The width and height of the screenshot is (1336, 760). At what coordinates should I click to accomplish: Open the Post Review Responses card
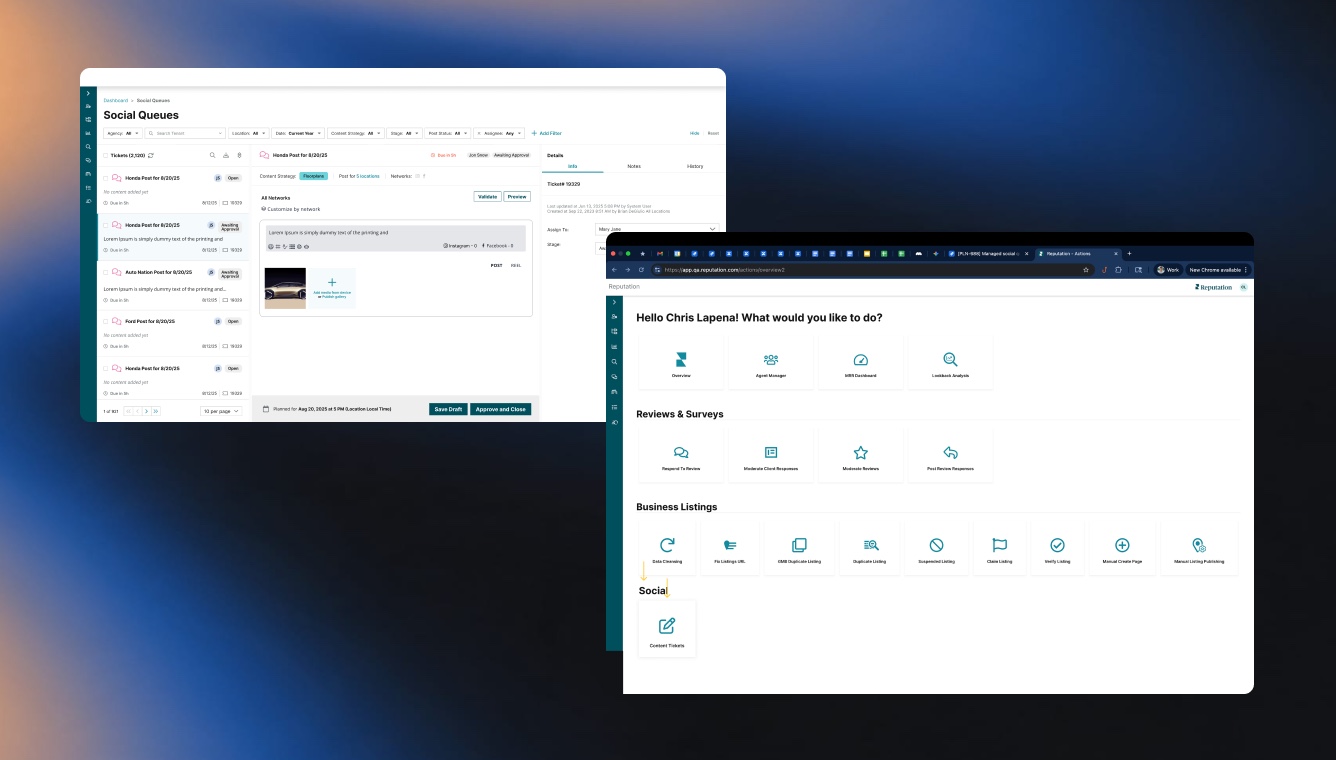[950, 456]
